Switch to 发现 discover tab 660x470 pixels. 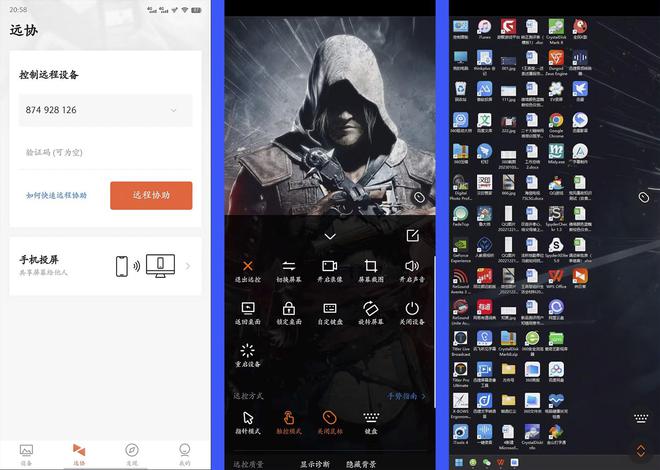pyautogui.click(x=132, y=455)
